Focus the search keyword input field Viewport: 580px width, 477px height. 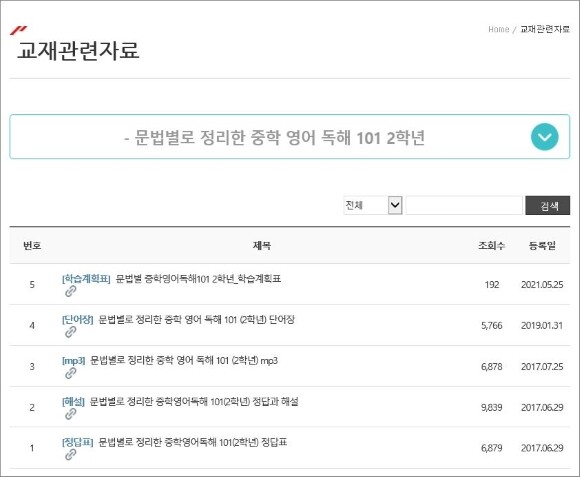(x=464, y=205)
